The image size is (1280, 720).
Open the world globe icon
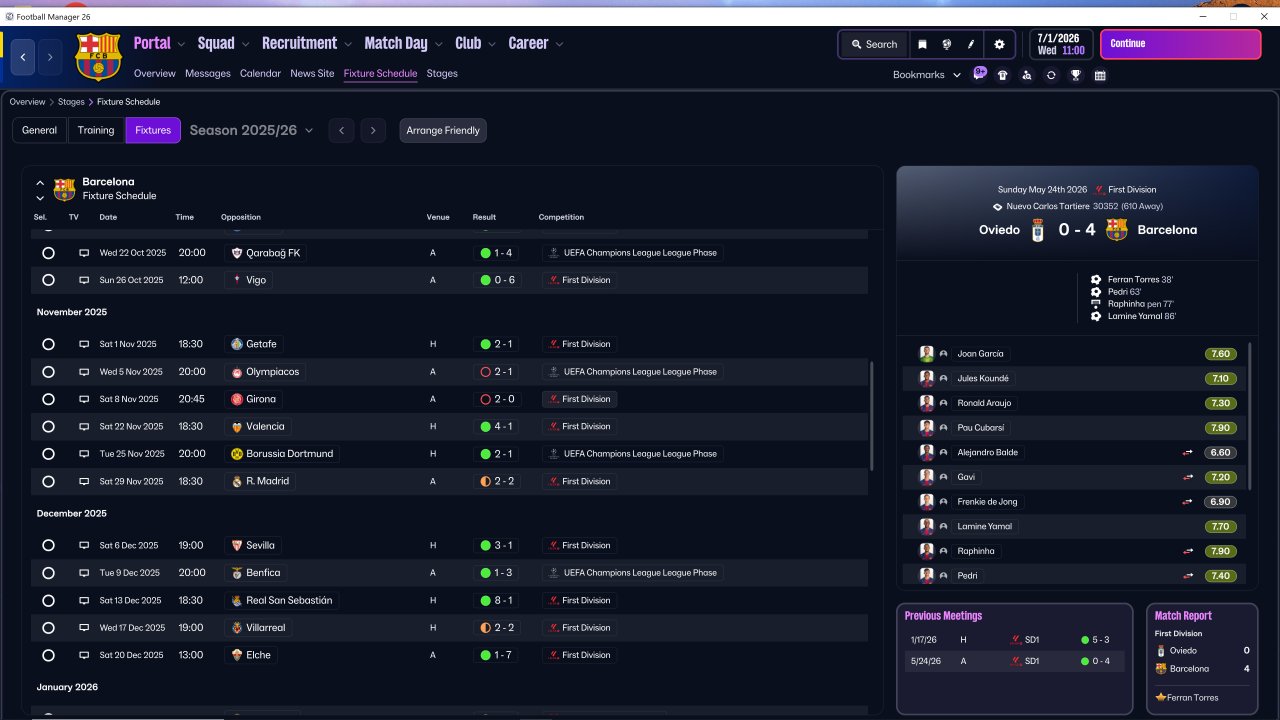(x=946, y=44)
